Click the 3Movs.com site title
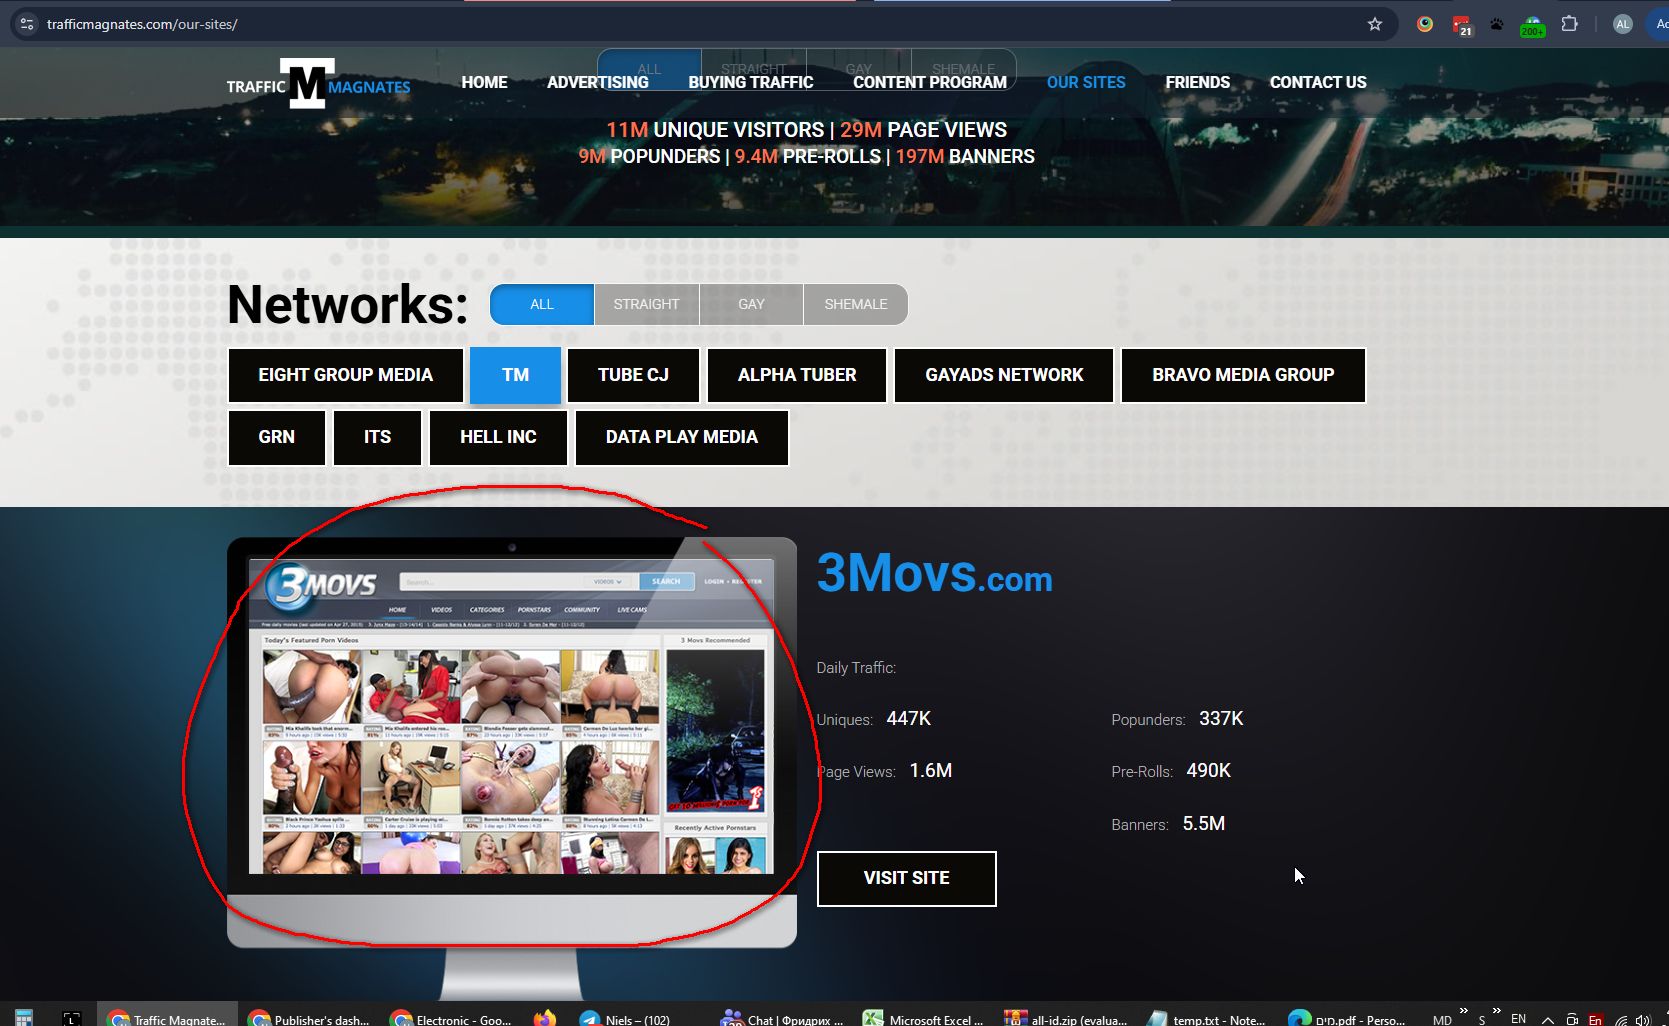The width and height of the screenshot is (1669, 1026). (x=935, y=573)
